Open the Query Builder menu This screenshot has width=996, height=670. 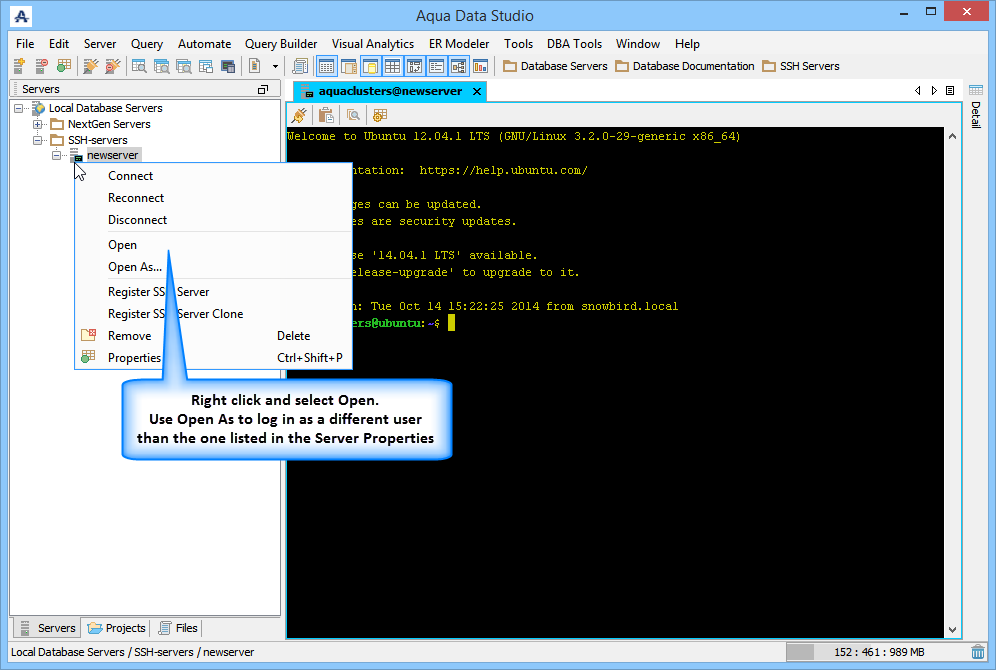tap(281, 44)
